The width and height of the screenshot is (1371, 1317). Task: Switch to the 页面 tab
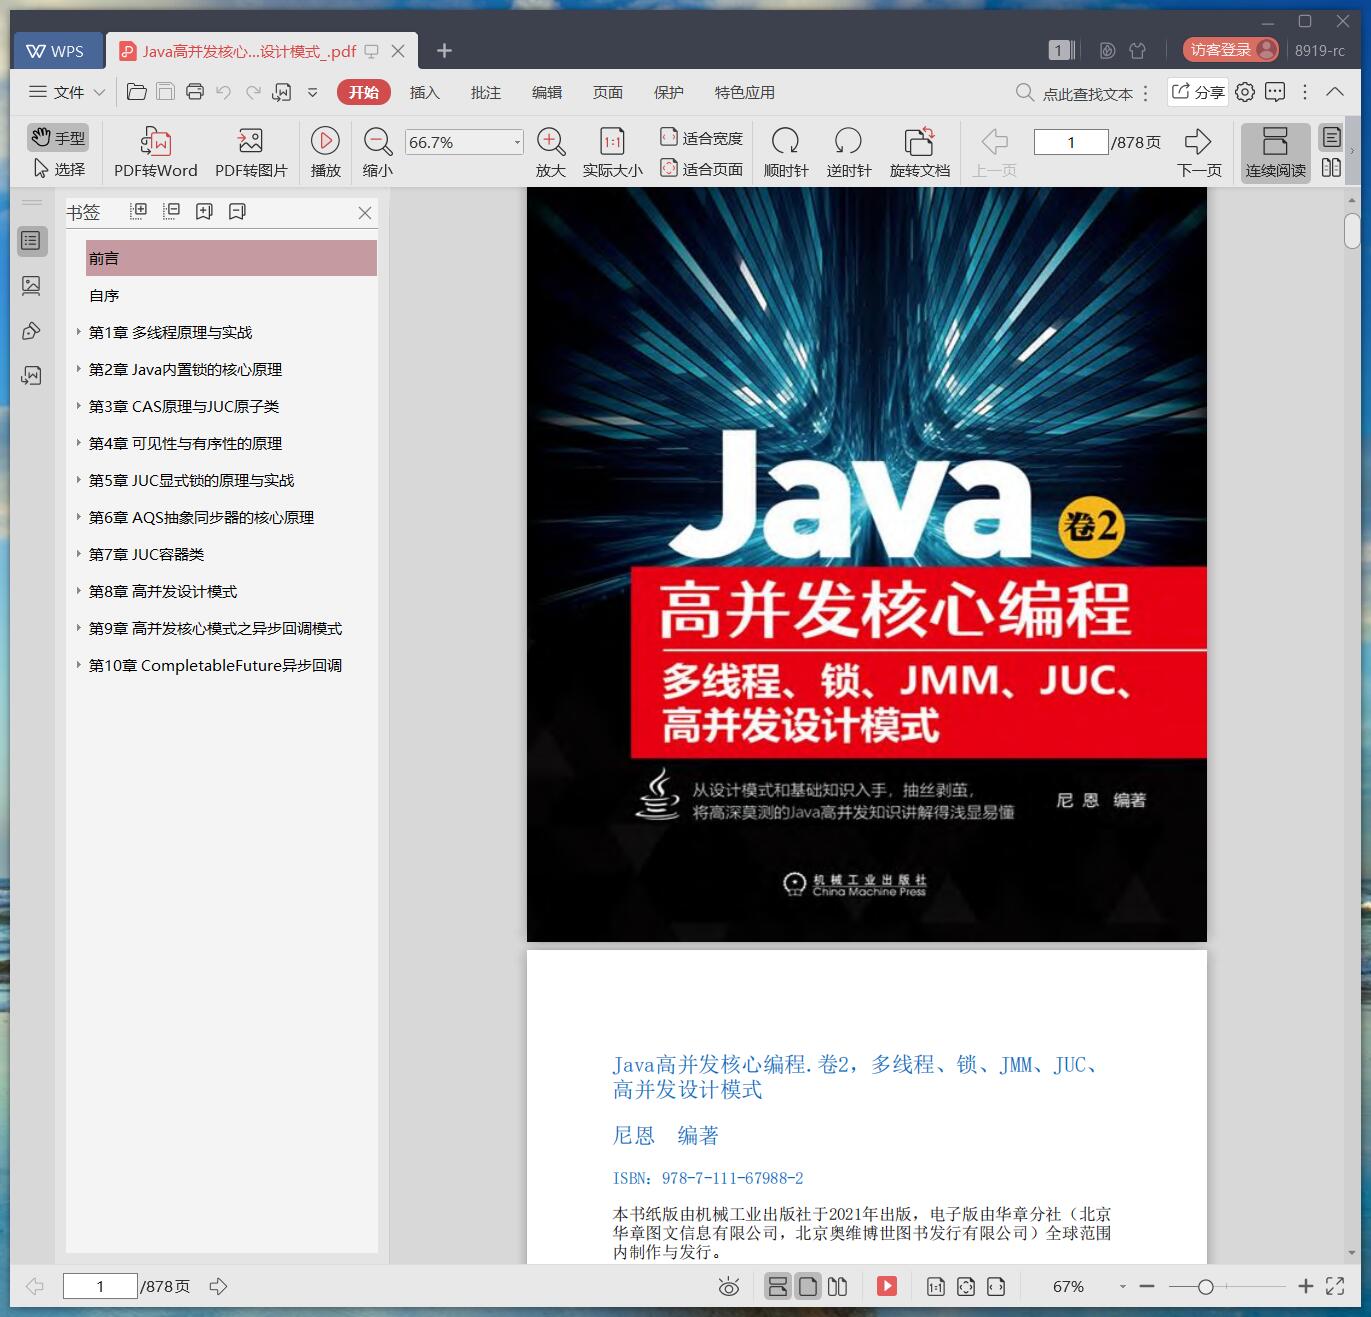608,92
